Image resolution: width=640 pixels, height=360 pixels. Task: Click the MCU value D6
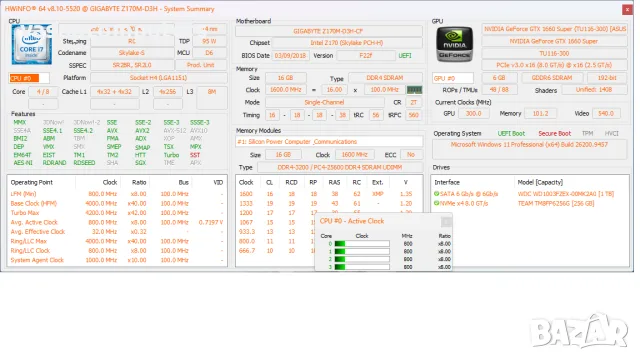click(x=209, y=53)
